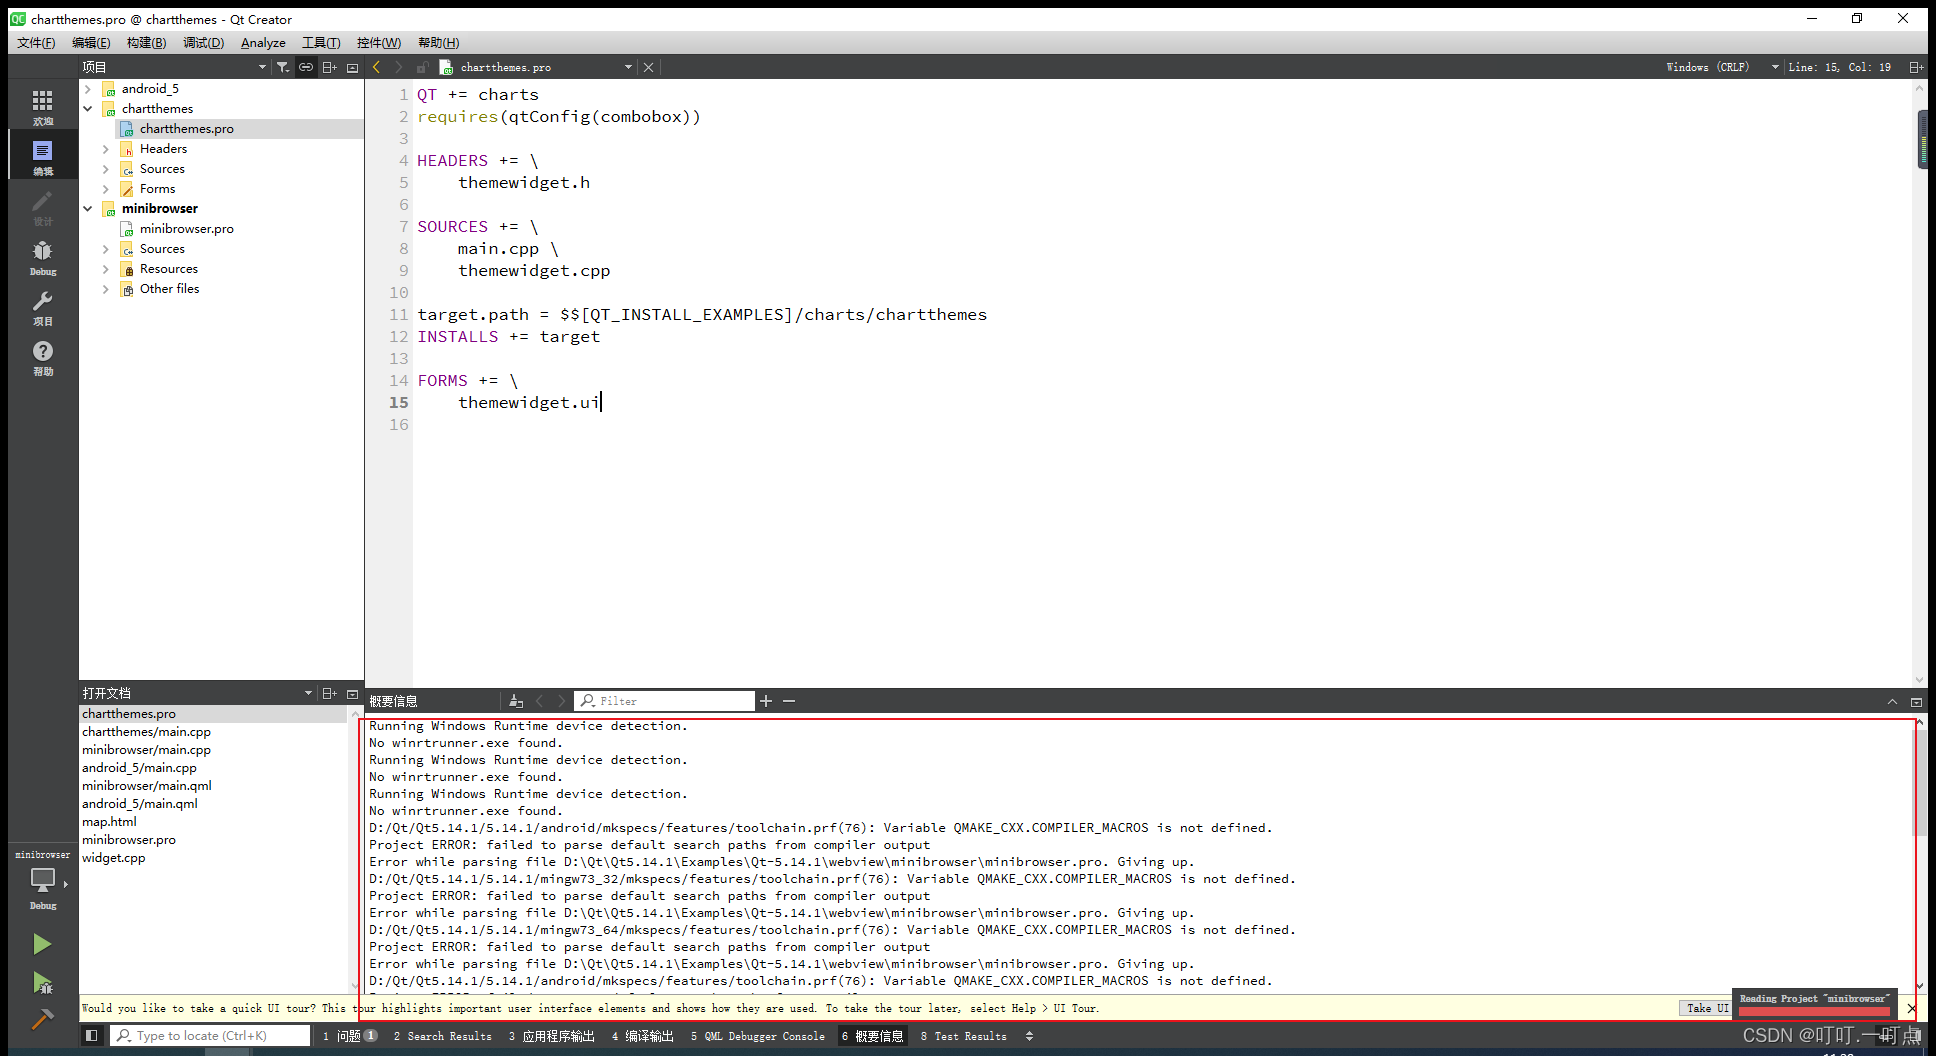Collapse the minibrowser project node
1936x1056 pixels.
88,208
